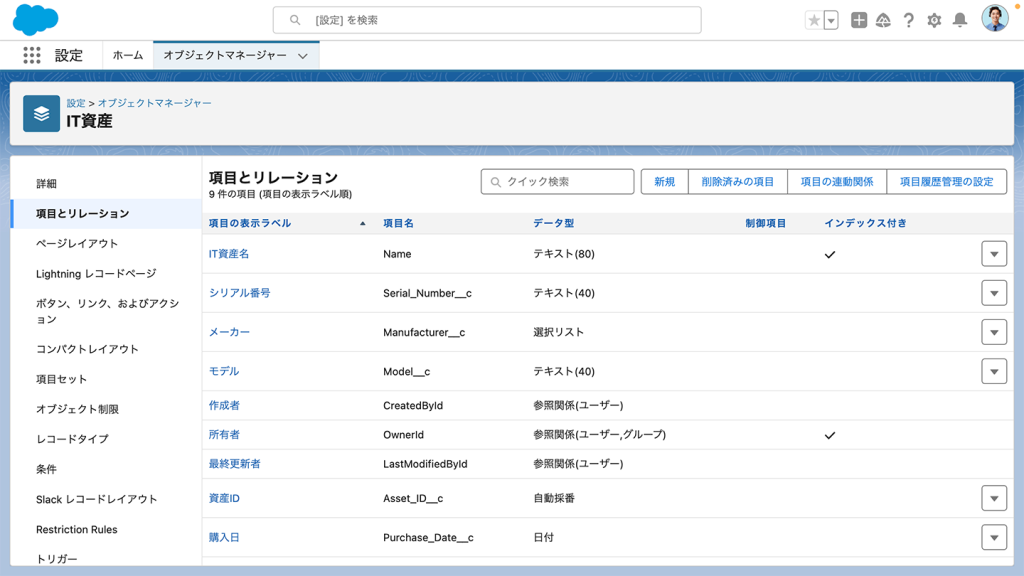The height and width of the screenshot is (576, 1024).
Task: Expand the オブジェクトマネージャー tab chevron
Action: (303, 56)
